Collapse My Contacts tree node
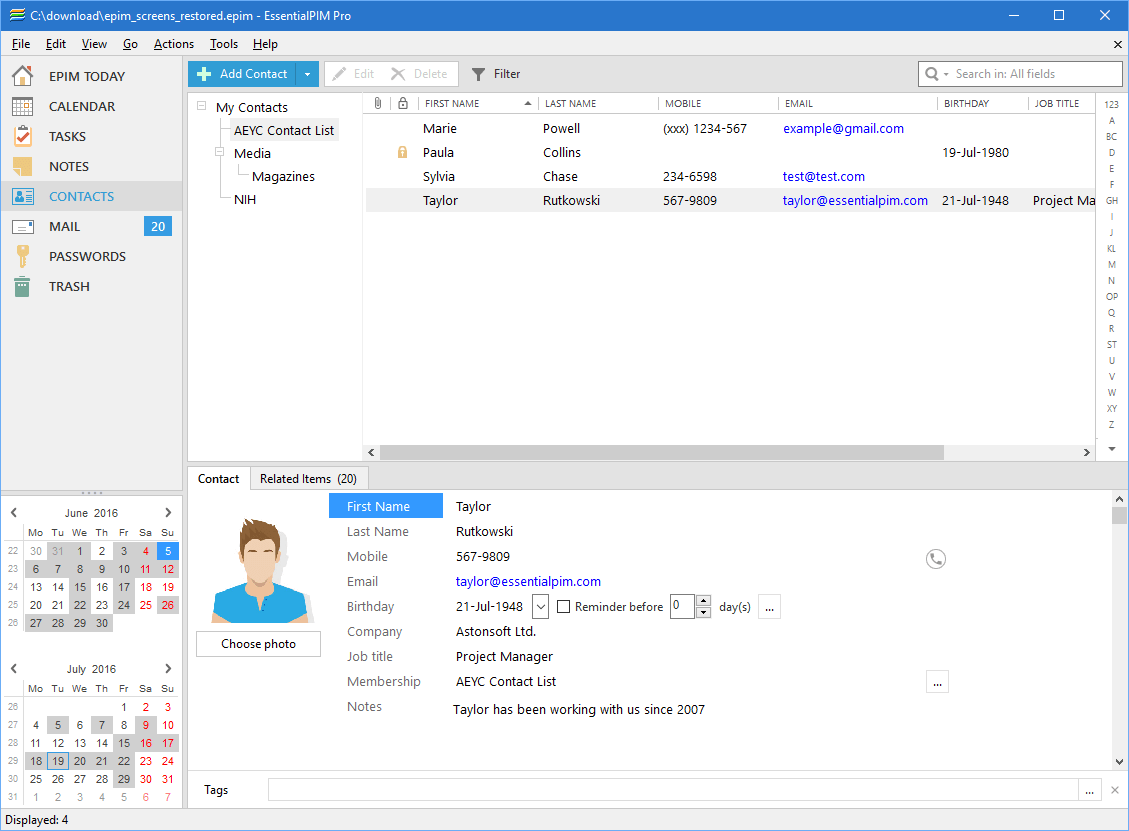 [202, 106]
